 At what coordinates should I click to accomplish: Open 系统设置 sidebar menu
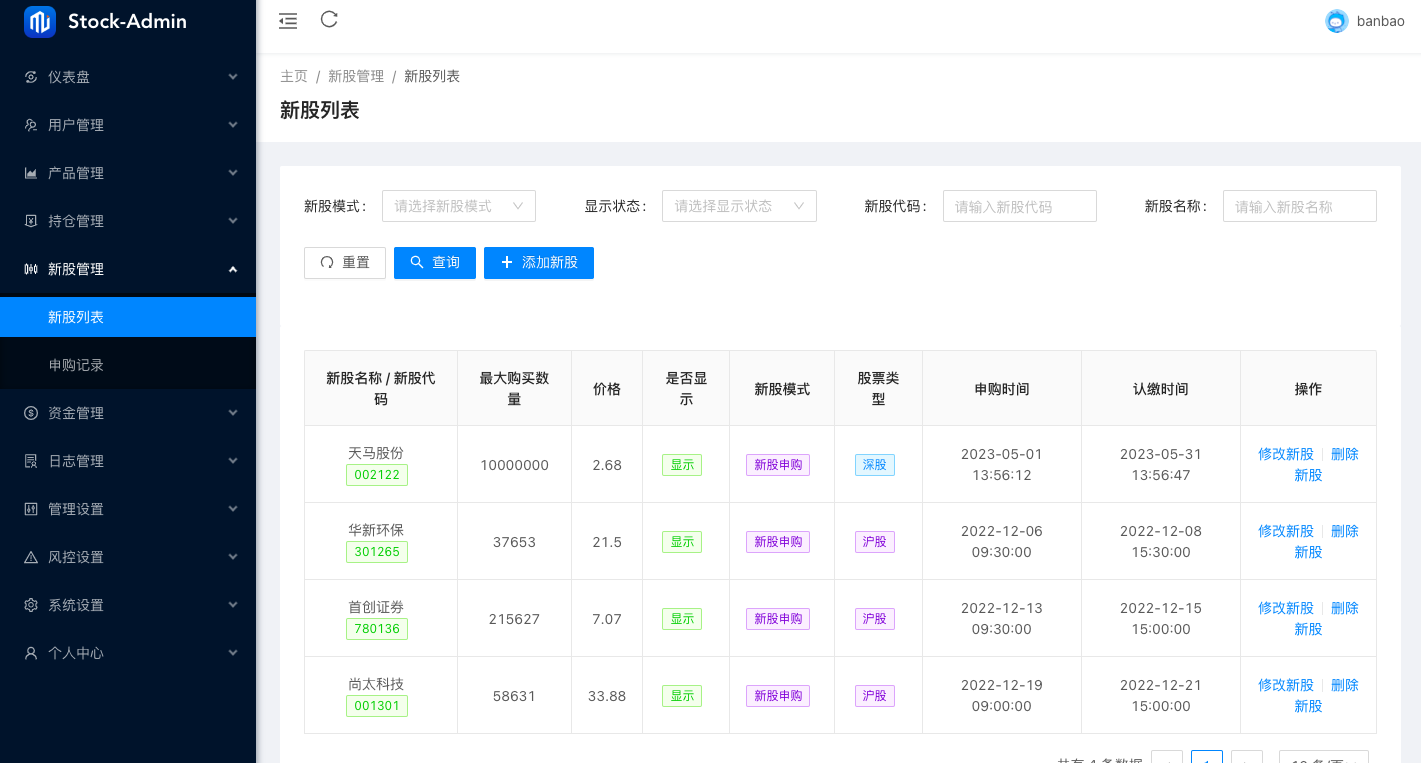[128, 605]
